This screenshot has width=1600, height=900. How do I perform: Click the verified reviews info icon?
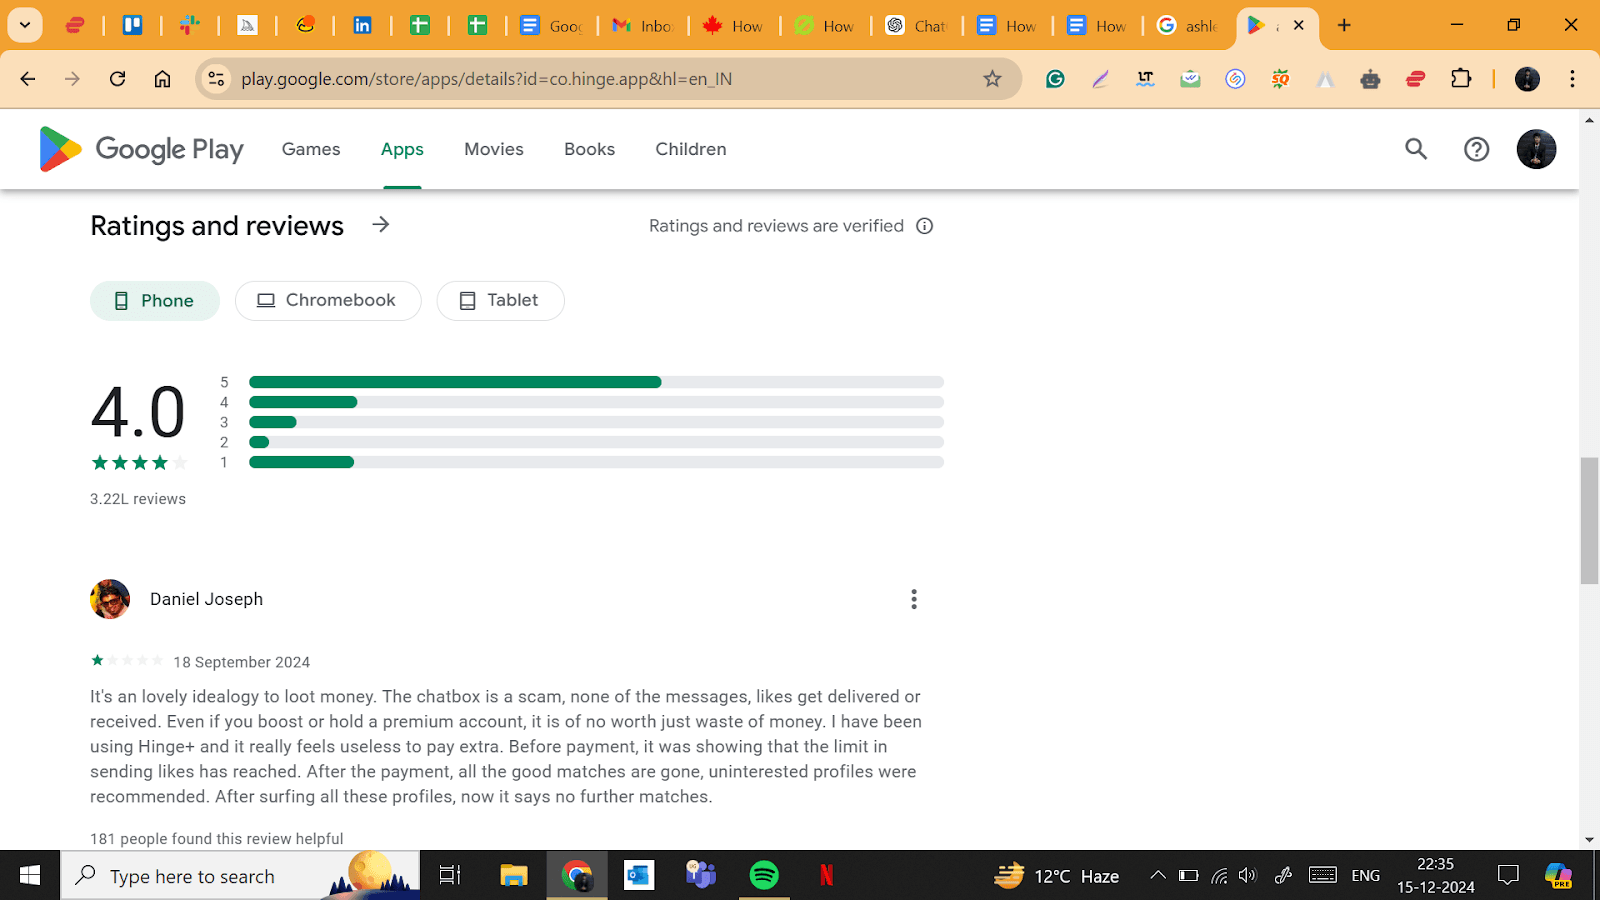(x=925, y=226)
